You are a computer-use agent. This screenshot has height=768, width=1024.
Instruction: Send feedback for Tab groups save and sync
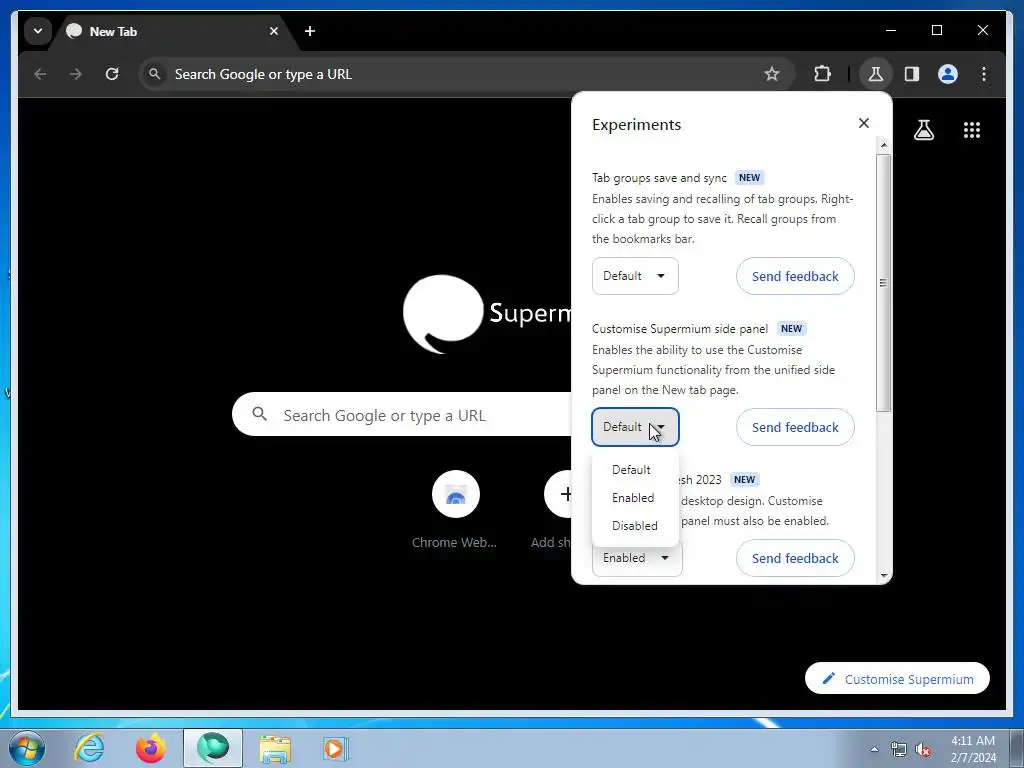click(795, 276)
